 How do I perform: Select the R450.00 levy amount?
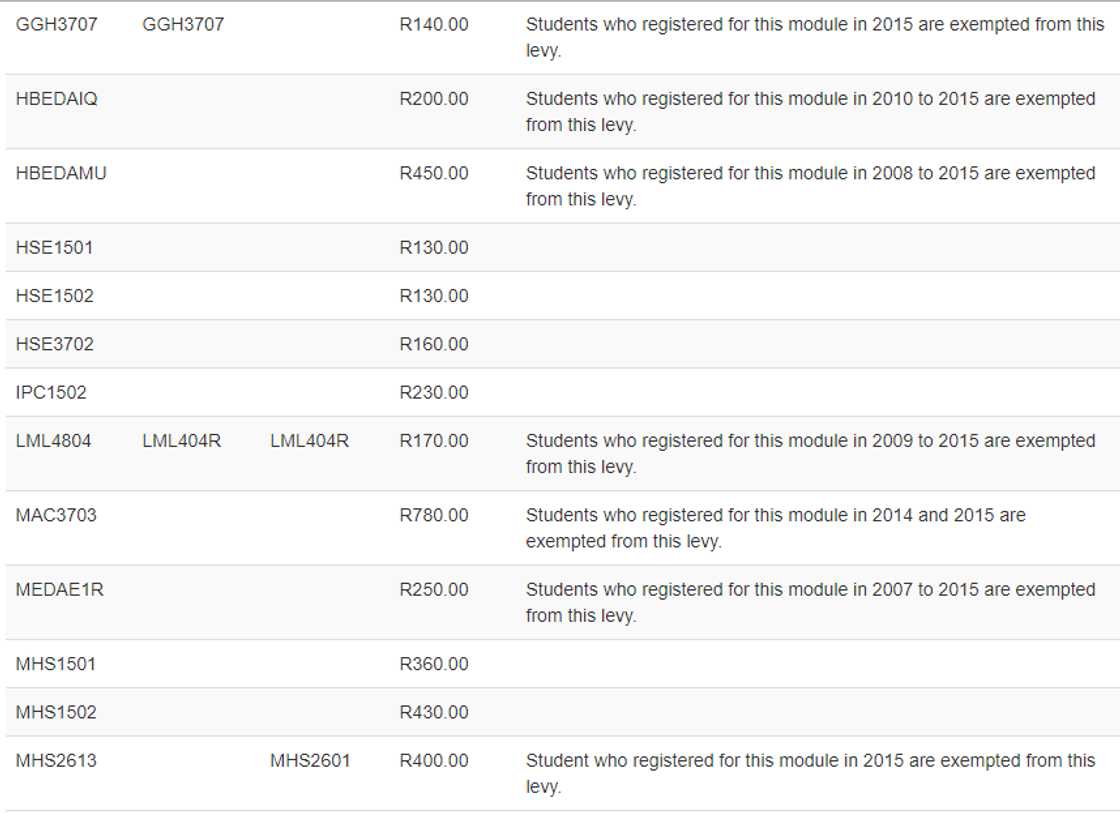434,173
